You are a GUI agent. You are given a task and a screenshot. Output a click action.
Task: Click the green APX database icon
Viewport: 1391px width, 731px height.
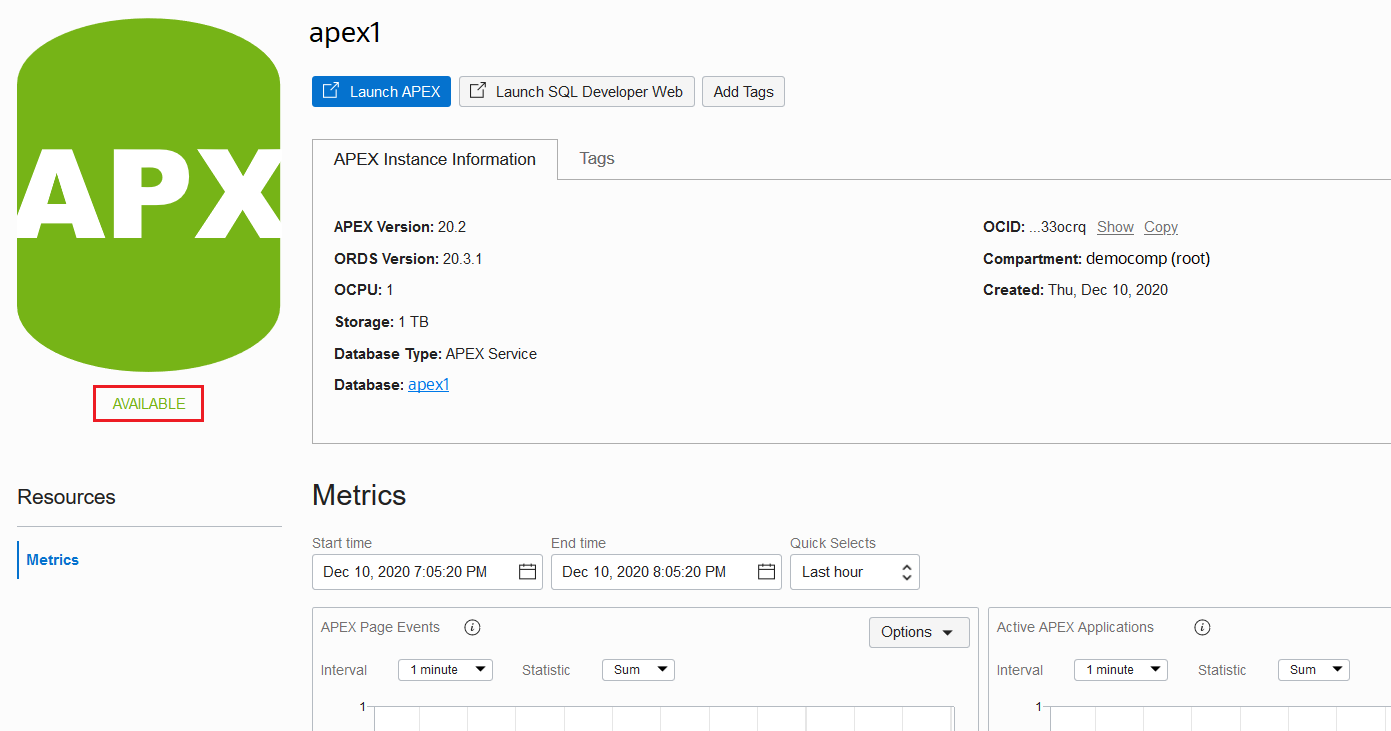point(148,195)
